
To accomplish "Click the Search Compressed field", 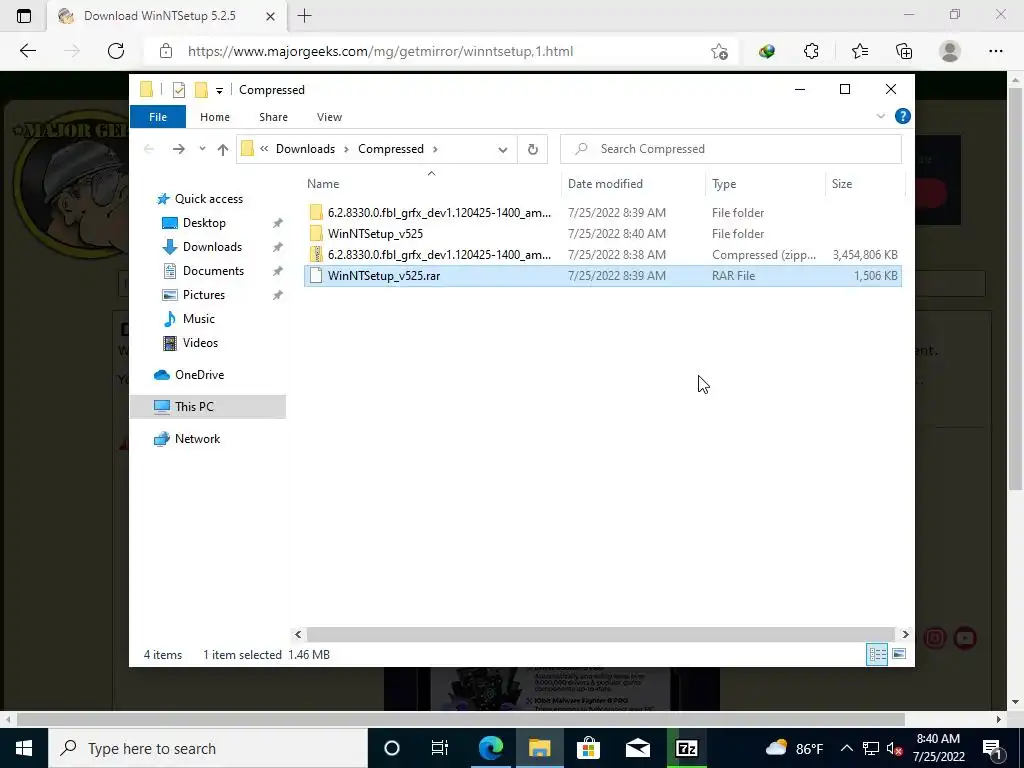I will pyautogui.click(x=731, y=149).
